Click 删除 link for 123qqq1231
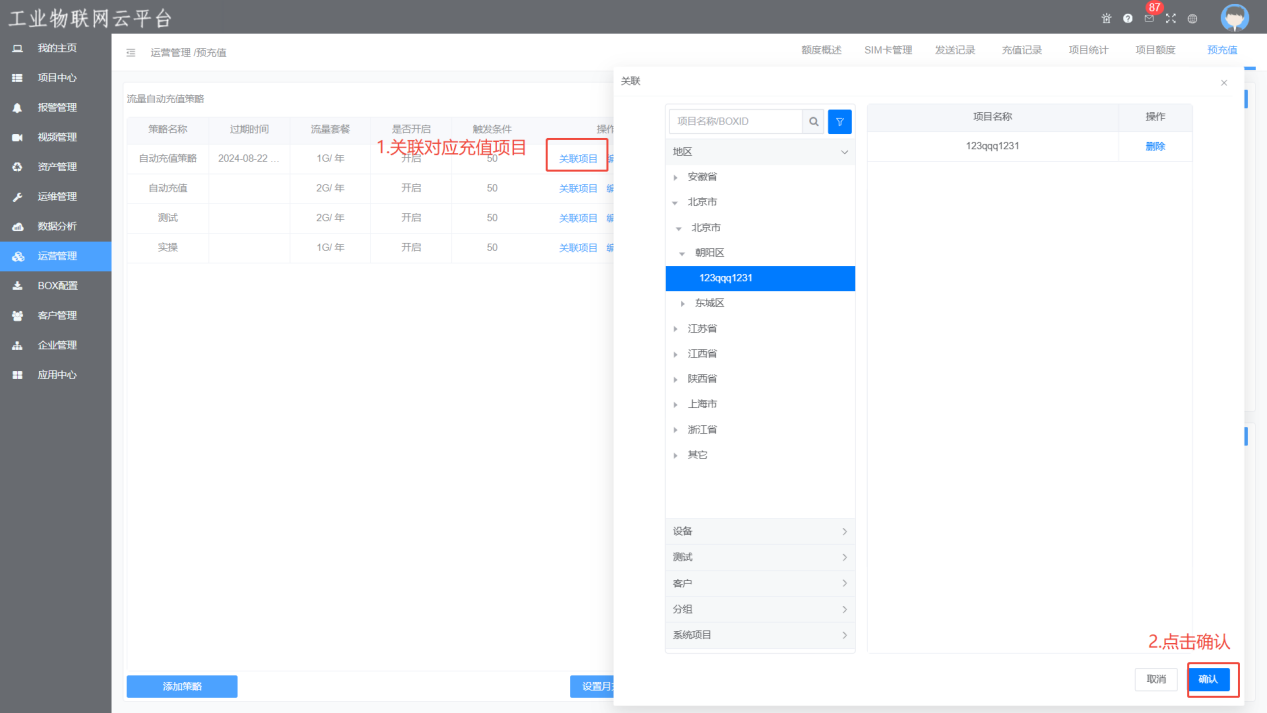This screenshot has width=1267, height=713. pyautogui.click(x=1155, y=147)
